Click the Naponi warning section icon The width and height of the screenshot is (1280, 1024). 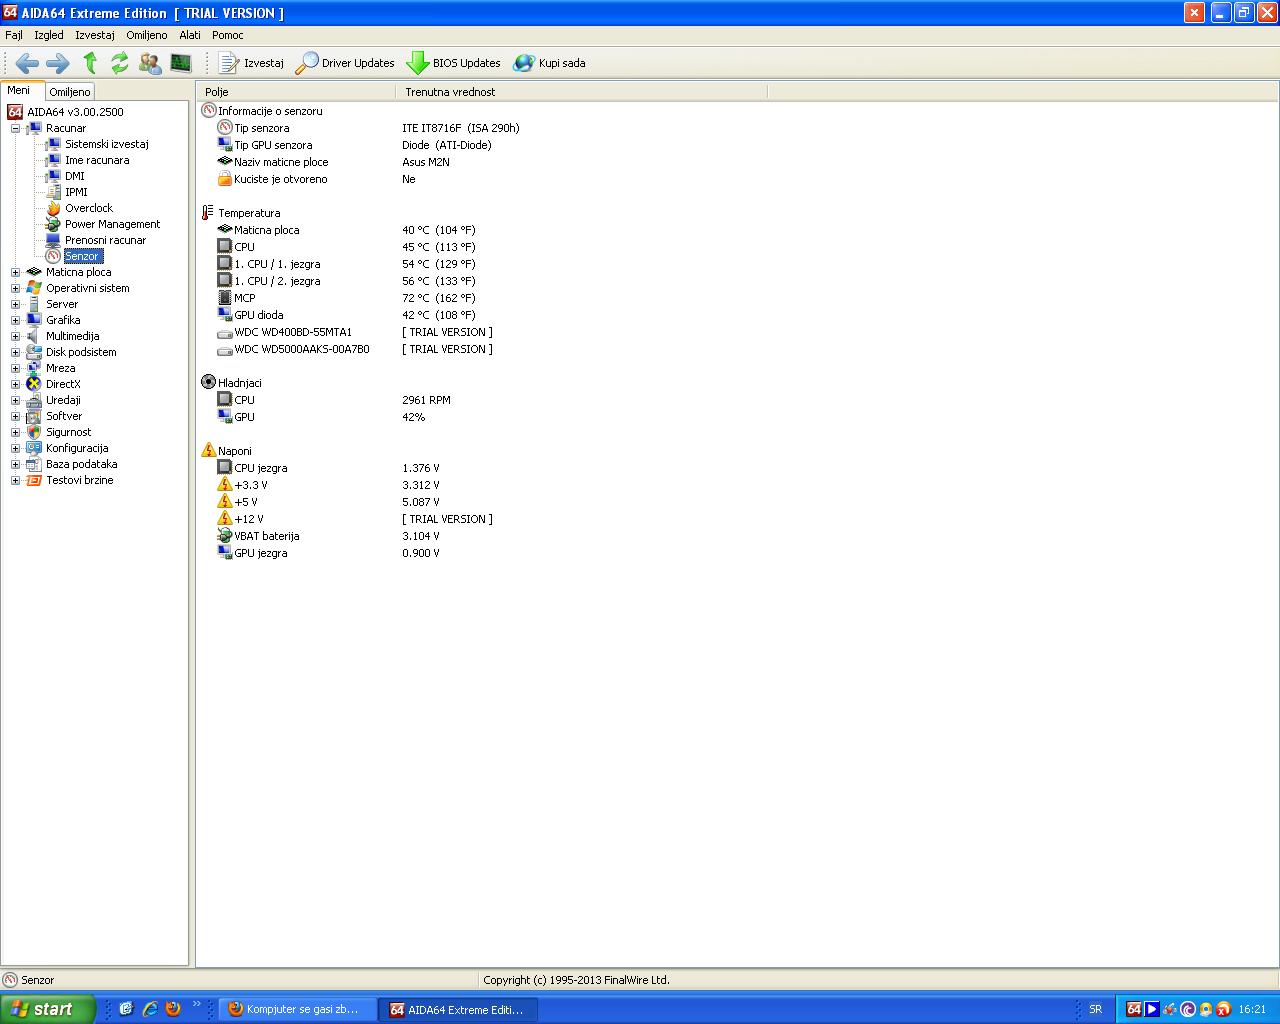tap(208, 450)
